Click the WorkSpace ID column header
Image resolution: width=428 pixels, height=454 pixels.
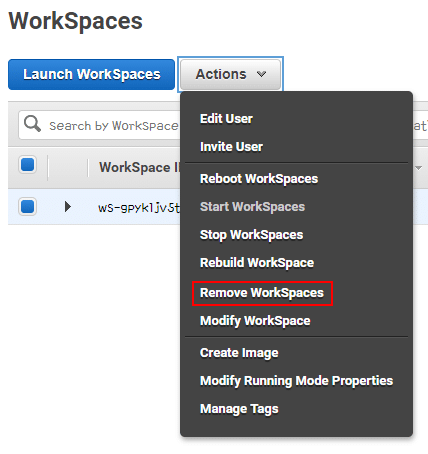click(x=139, y=167)
